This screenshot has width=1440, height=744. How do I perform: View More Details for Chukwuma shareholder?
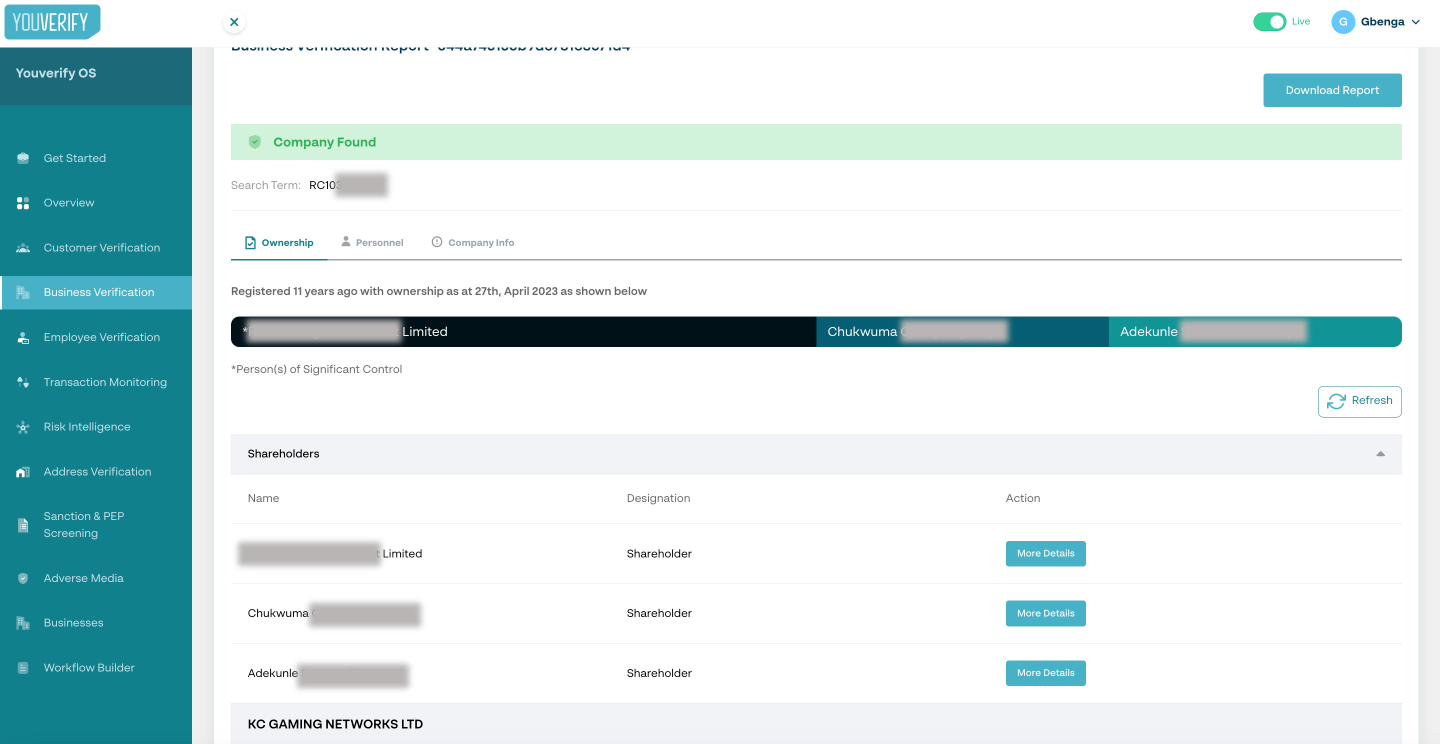1045,613
